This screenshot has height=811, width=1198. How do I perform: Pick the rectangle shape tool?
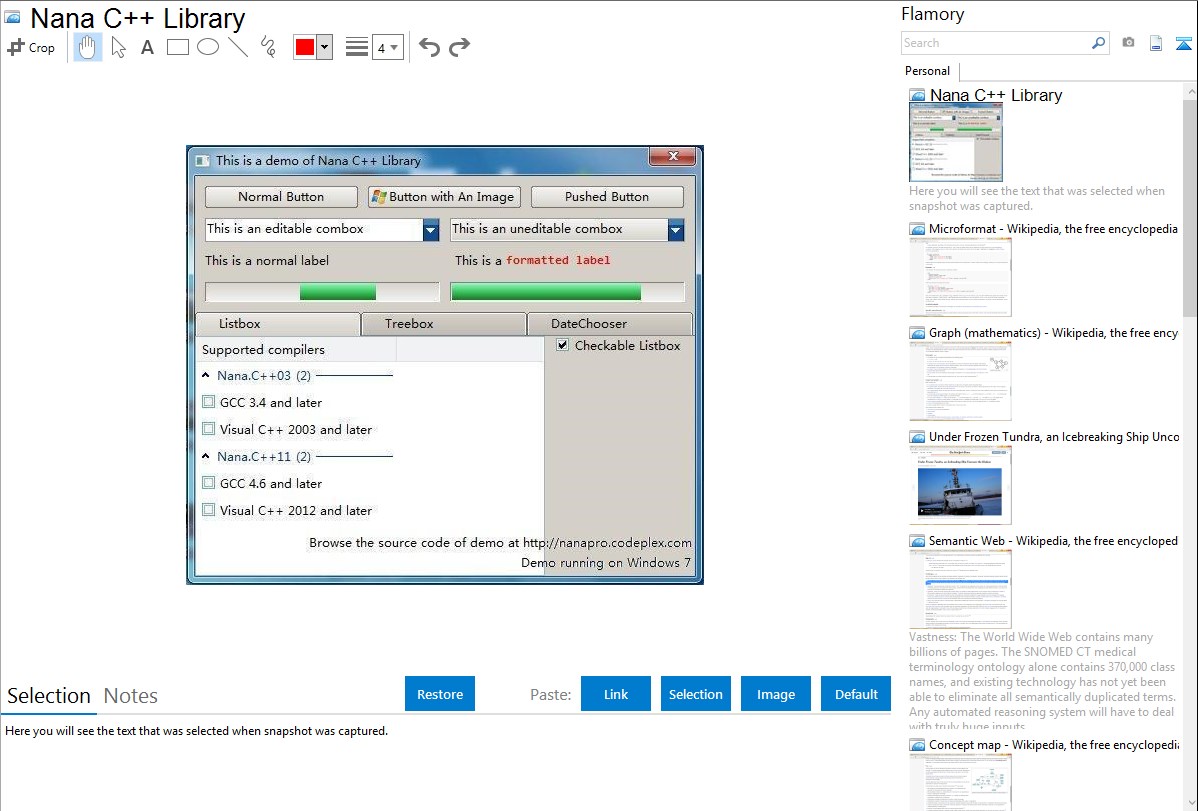[x=177, y=47]
